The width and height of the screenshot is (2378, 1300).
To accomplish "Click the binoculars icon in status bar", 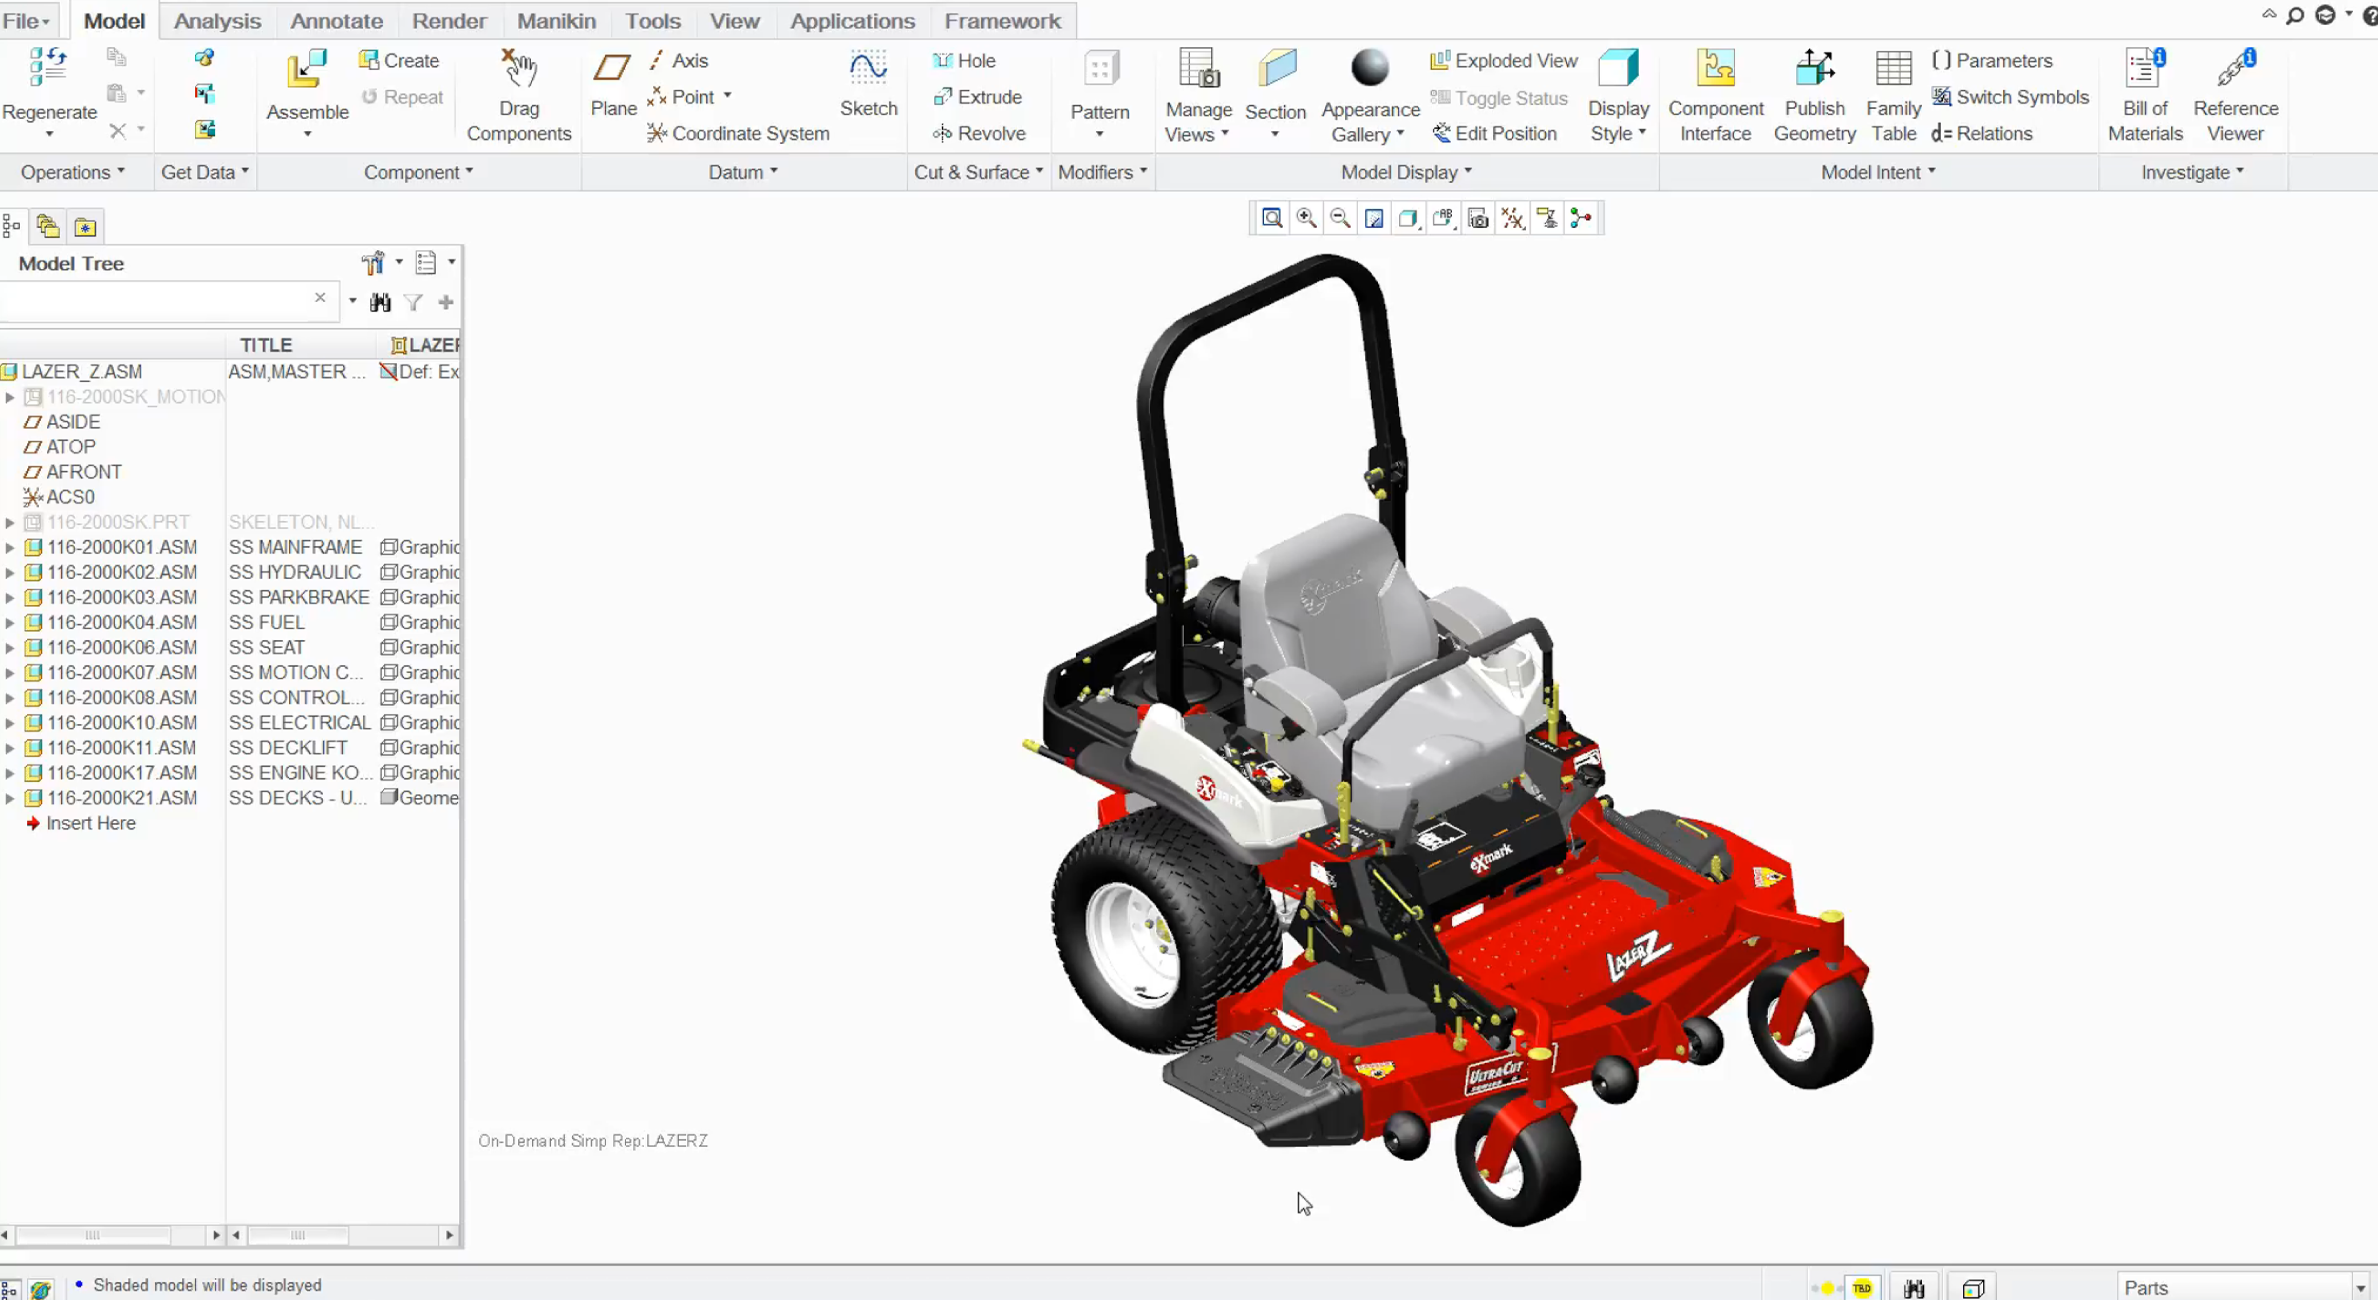I will click(x=1913, y=1288).
